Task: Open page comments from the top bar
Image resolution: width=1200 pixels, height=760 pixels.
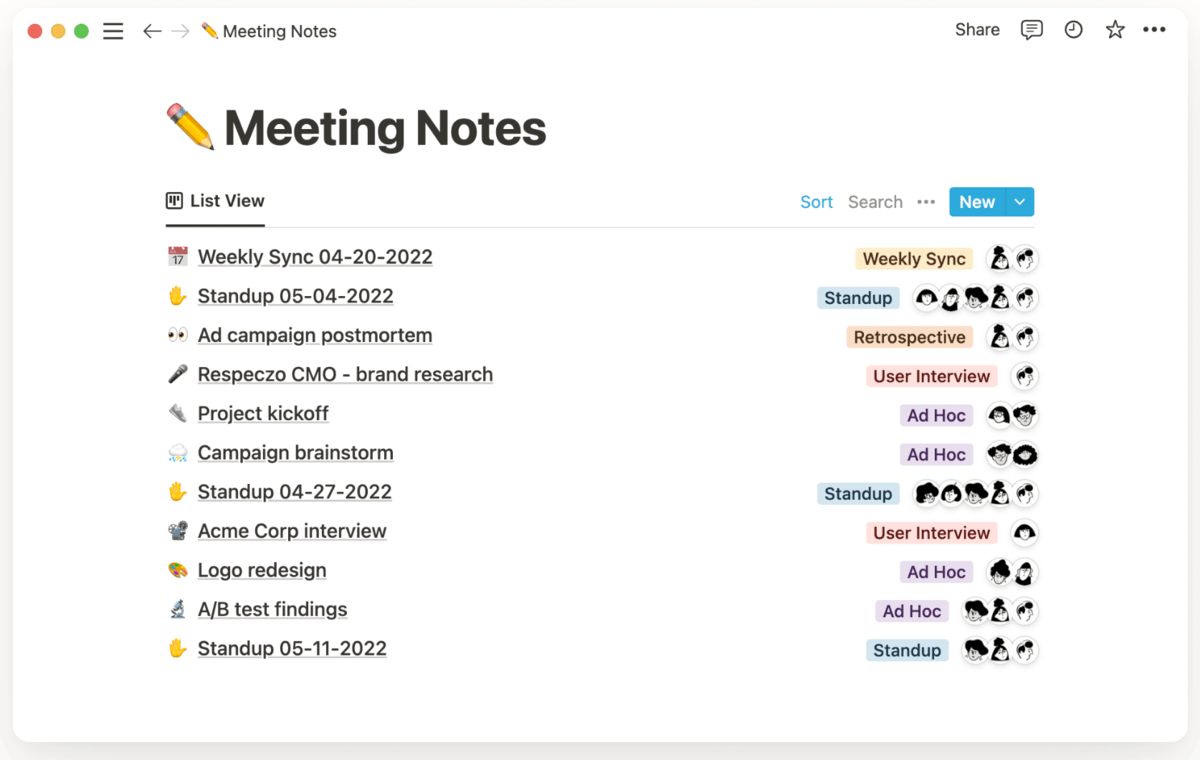Action: [1032, 30]
